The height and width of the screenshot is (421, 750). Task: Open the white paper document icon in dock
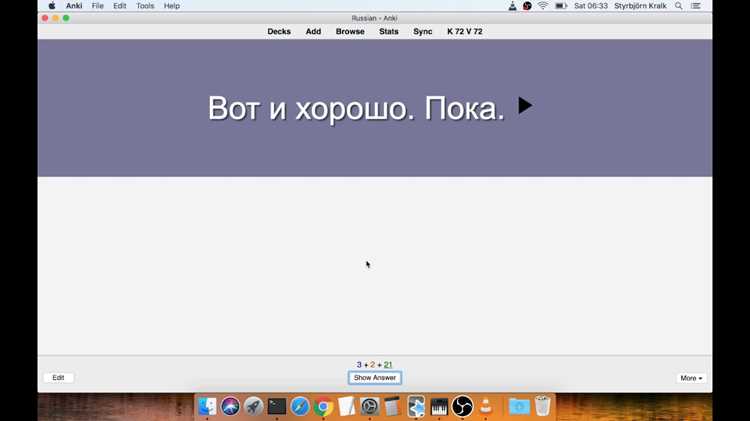click(x=346, y=407)
